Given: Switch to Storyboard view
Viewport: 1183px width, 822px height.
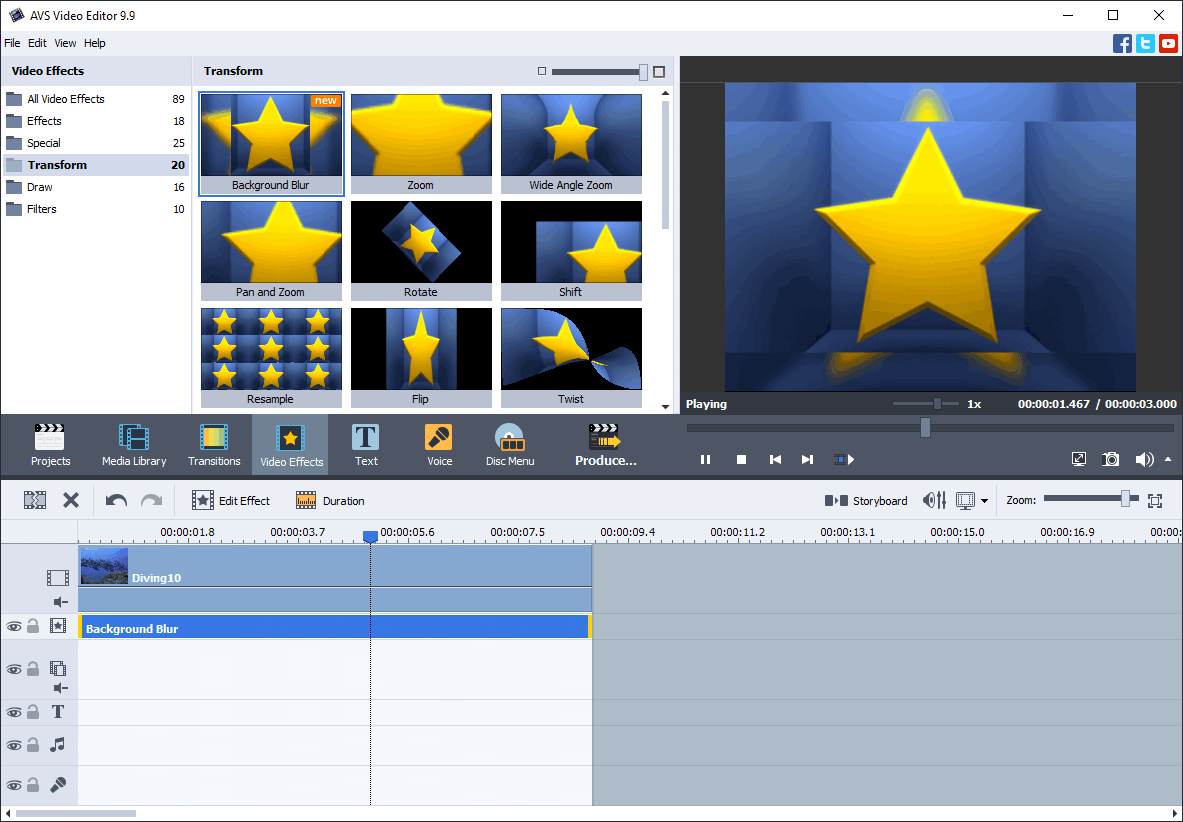Looking at the screenshot, I should point(866,500).
